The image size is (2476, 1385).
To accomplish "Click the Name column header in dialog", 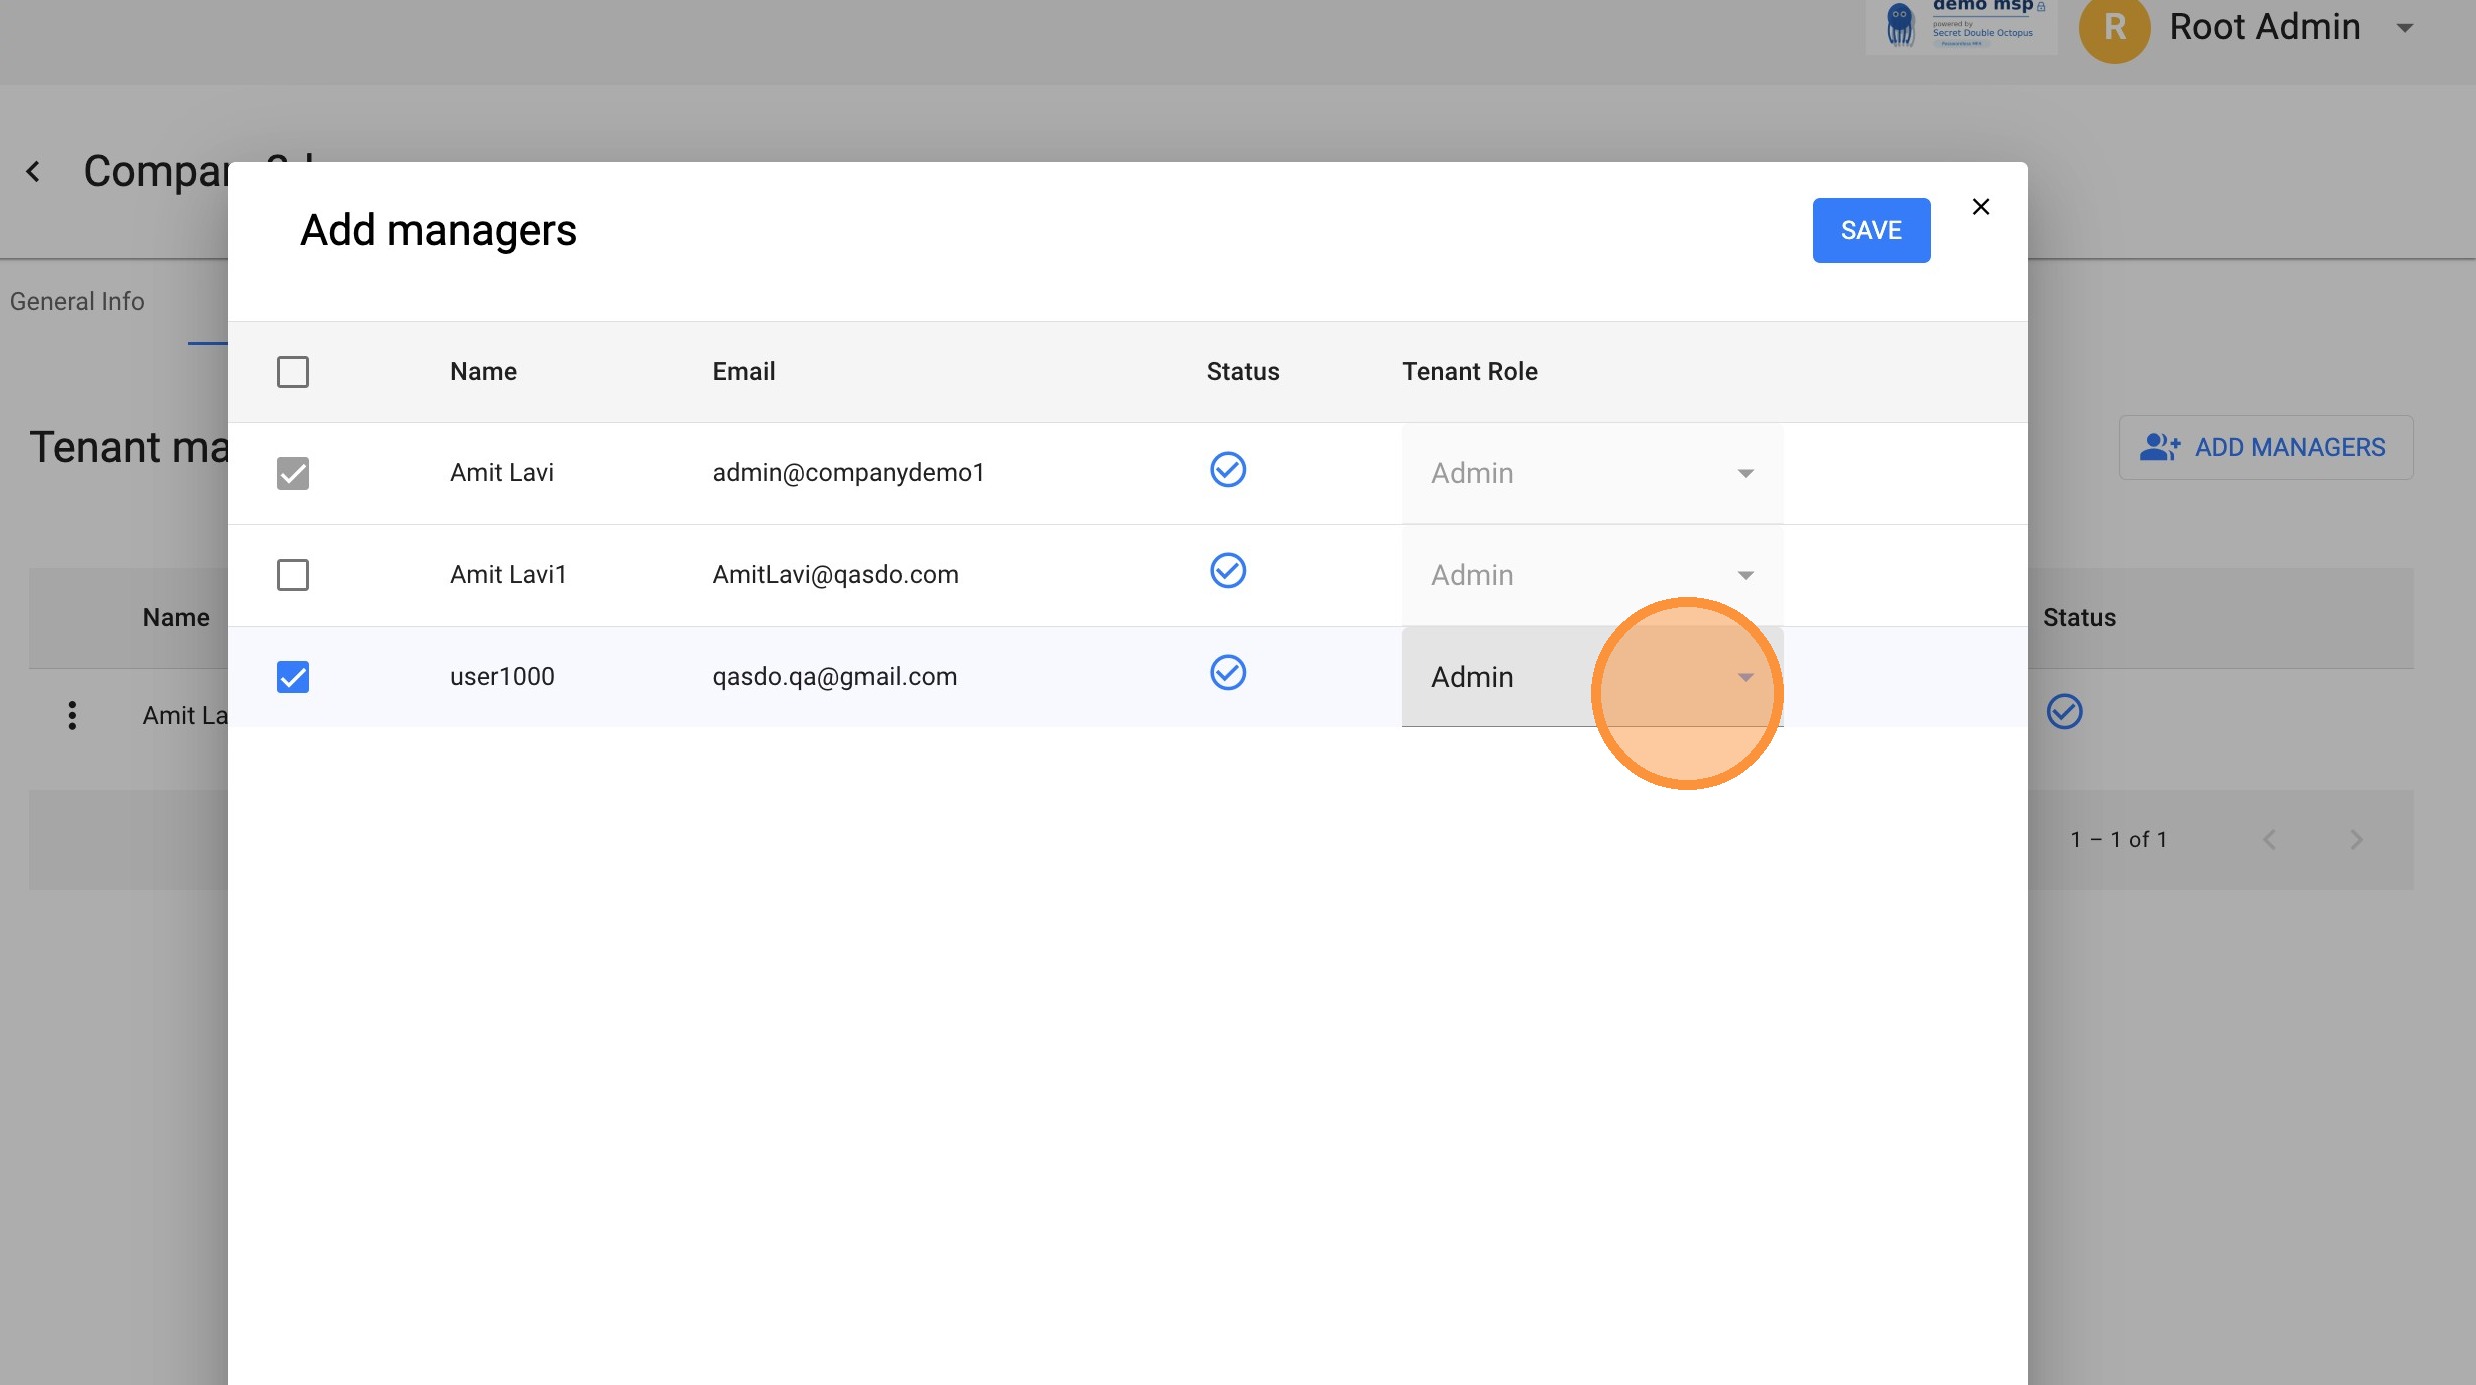I will click(x=483, y=372).
